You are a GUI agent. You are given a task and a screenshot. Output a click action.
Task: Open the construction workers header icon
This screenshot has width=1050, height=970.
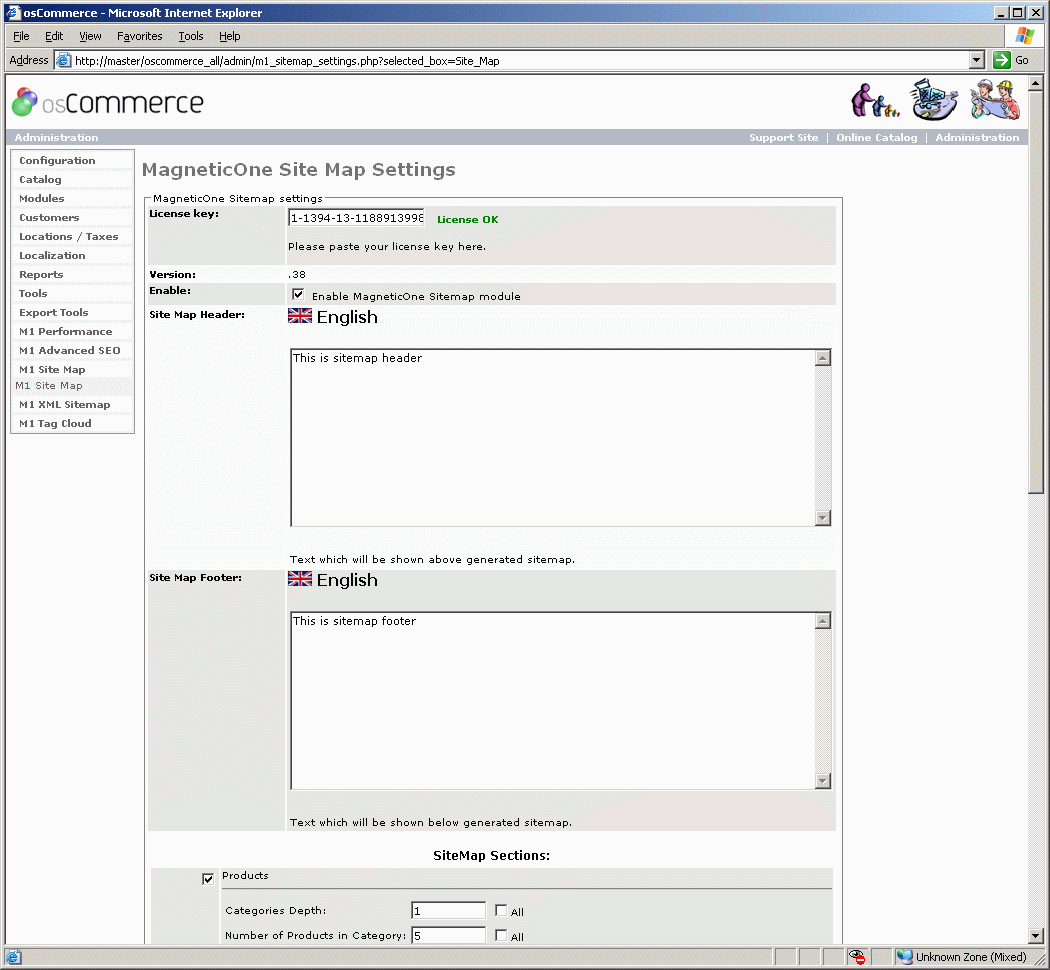[995, 100]
